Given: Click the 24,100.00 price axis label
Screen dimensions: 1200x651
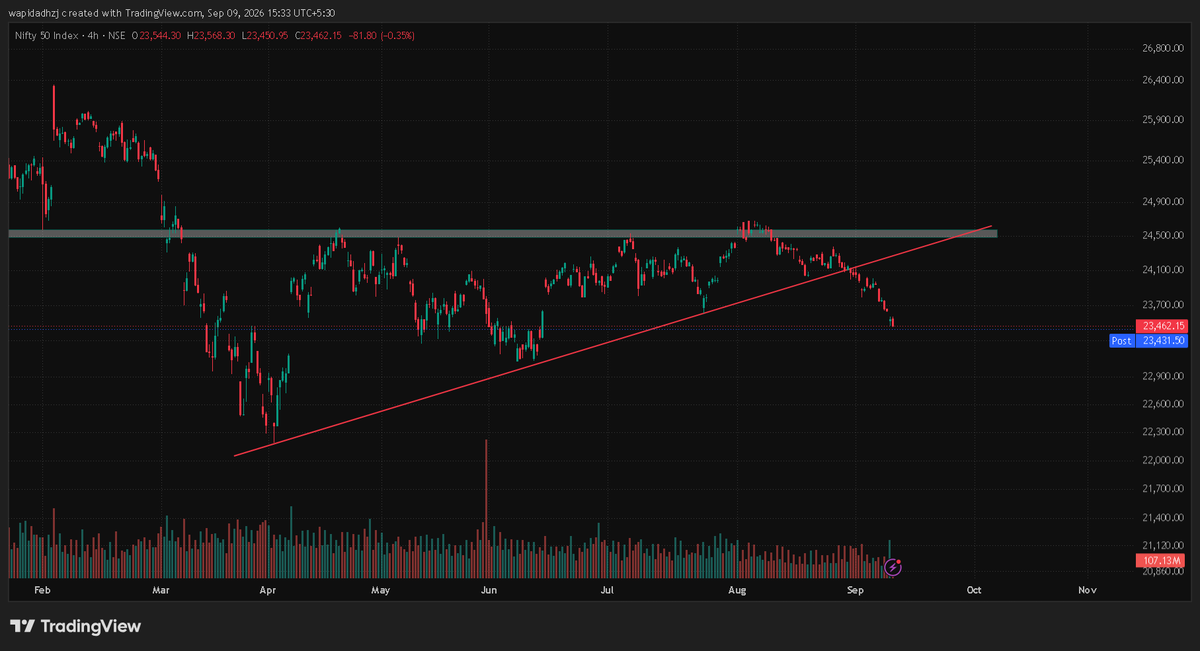Looking at the screenshot, I should pyautogui.click(x=1164, y=270).
